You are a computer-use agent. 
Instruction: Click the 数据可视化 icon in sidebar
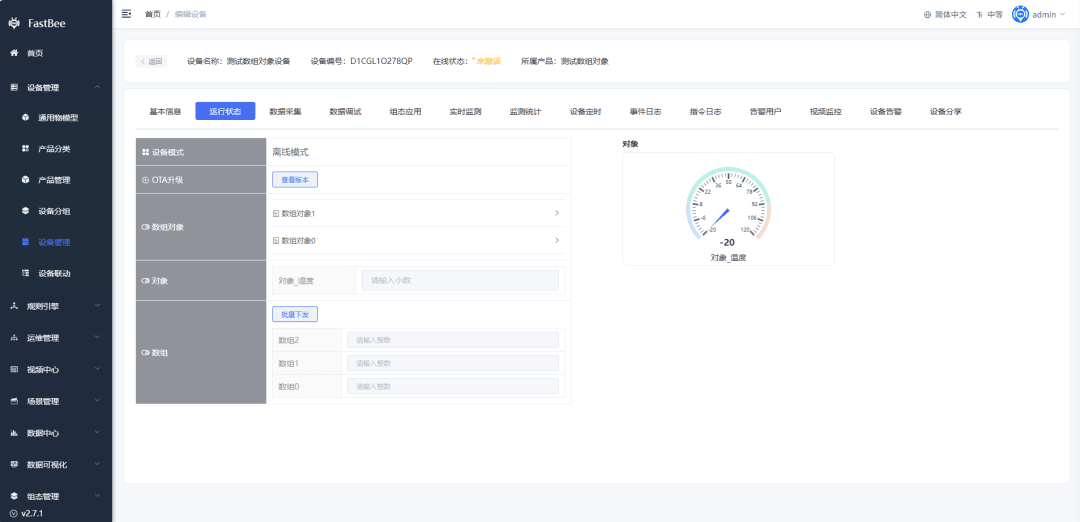[14, 464]
